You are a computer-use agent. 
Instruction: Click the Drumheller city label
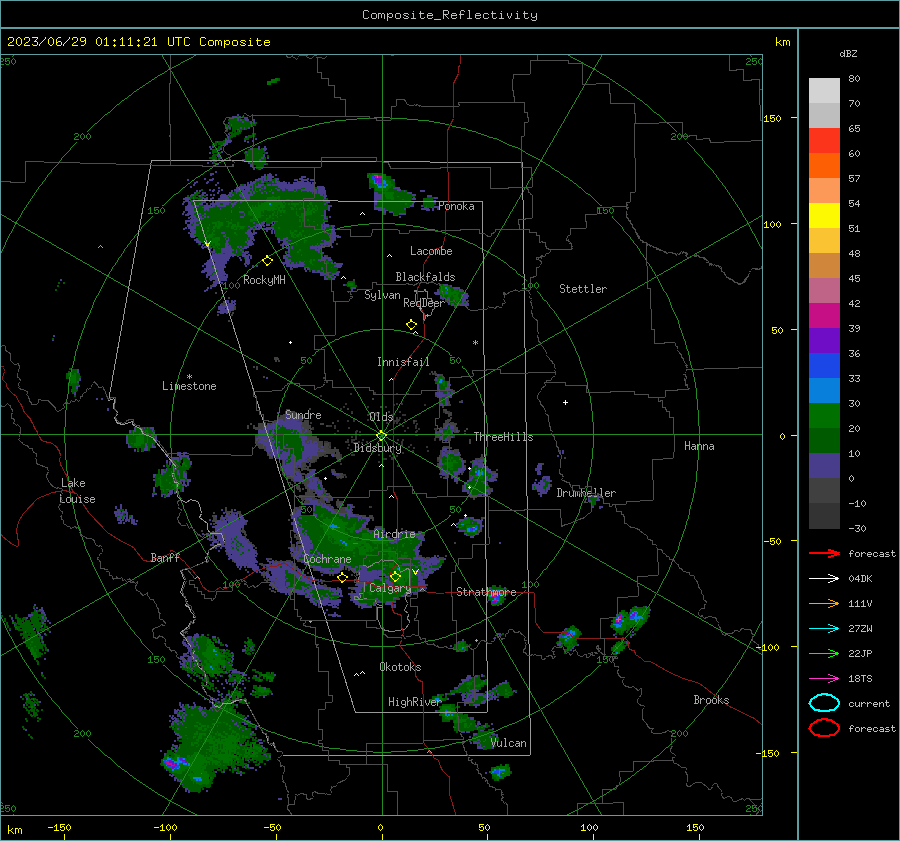586,493
